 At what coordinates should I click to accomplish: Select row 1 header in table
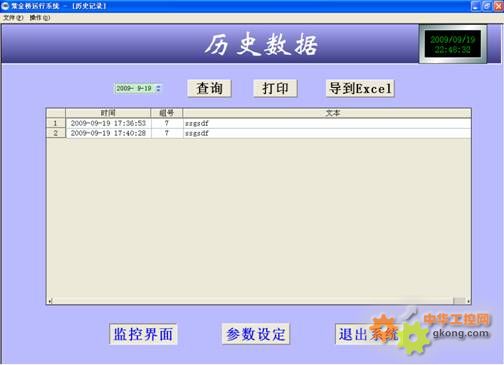click(x=56, y=123)
